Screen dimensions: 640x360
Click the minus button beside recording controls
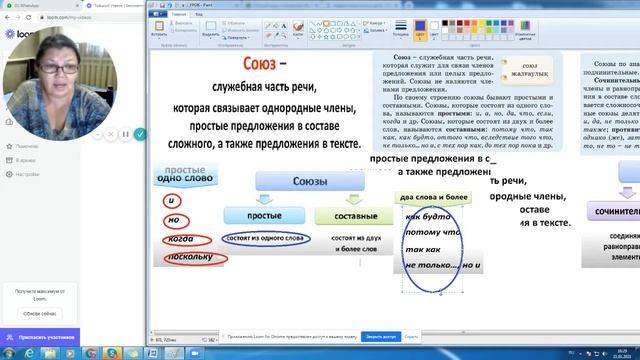pyautogui.click(x=98, y=134)
